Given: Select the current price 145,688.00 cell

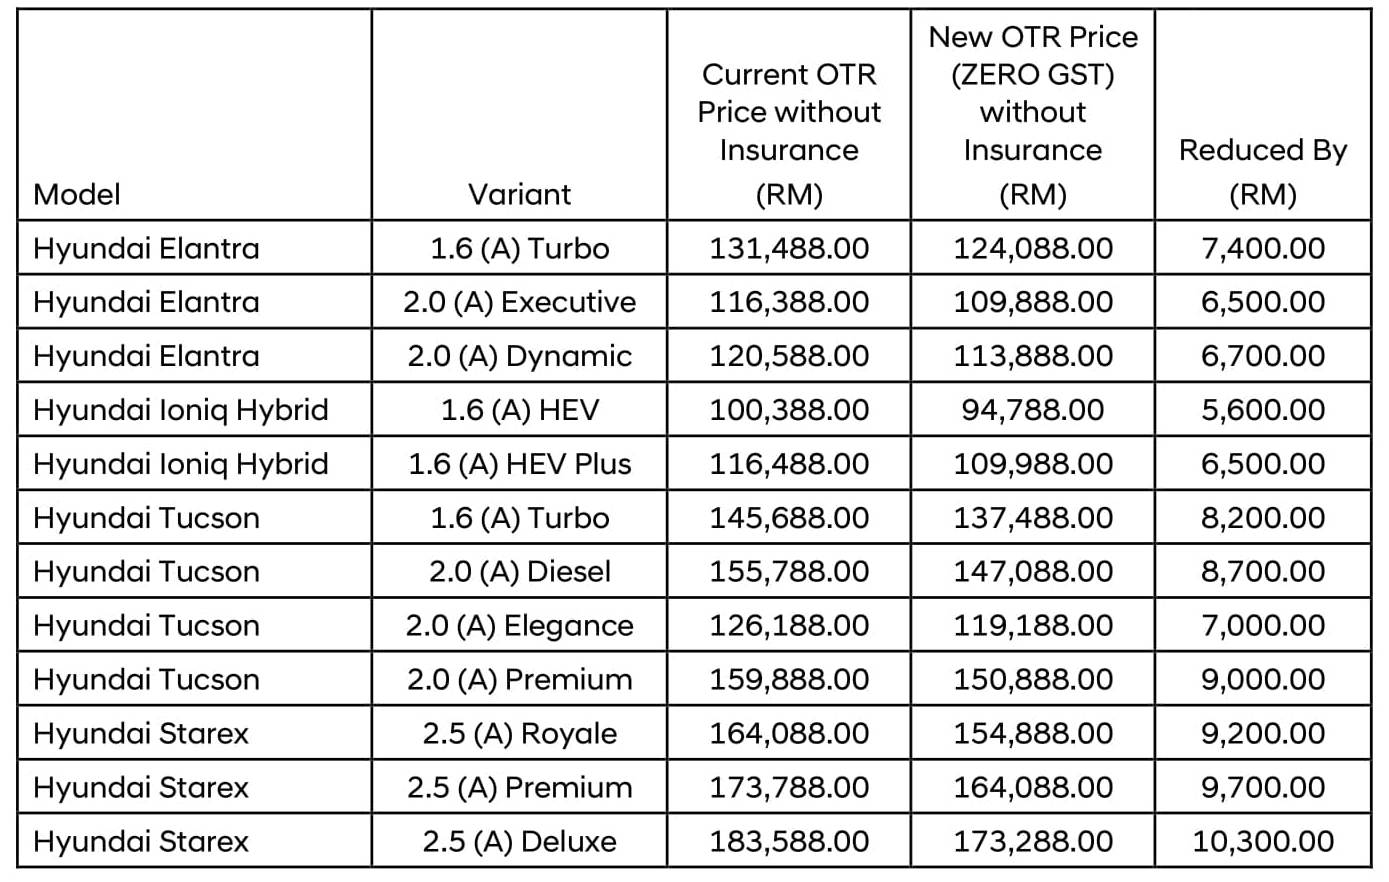Looking at the screenshot, I should pyautogui.click(x=789, y=518).
